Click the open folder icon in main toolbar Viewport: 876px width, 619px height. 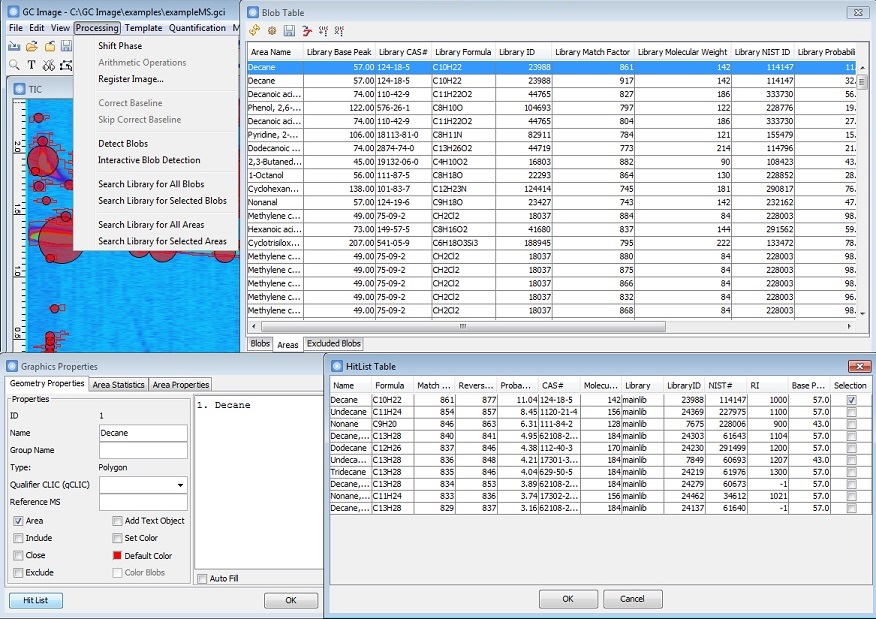coord(32,46)
